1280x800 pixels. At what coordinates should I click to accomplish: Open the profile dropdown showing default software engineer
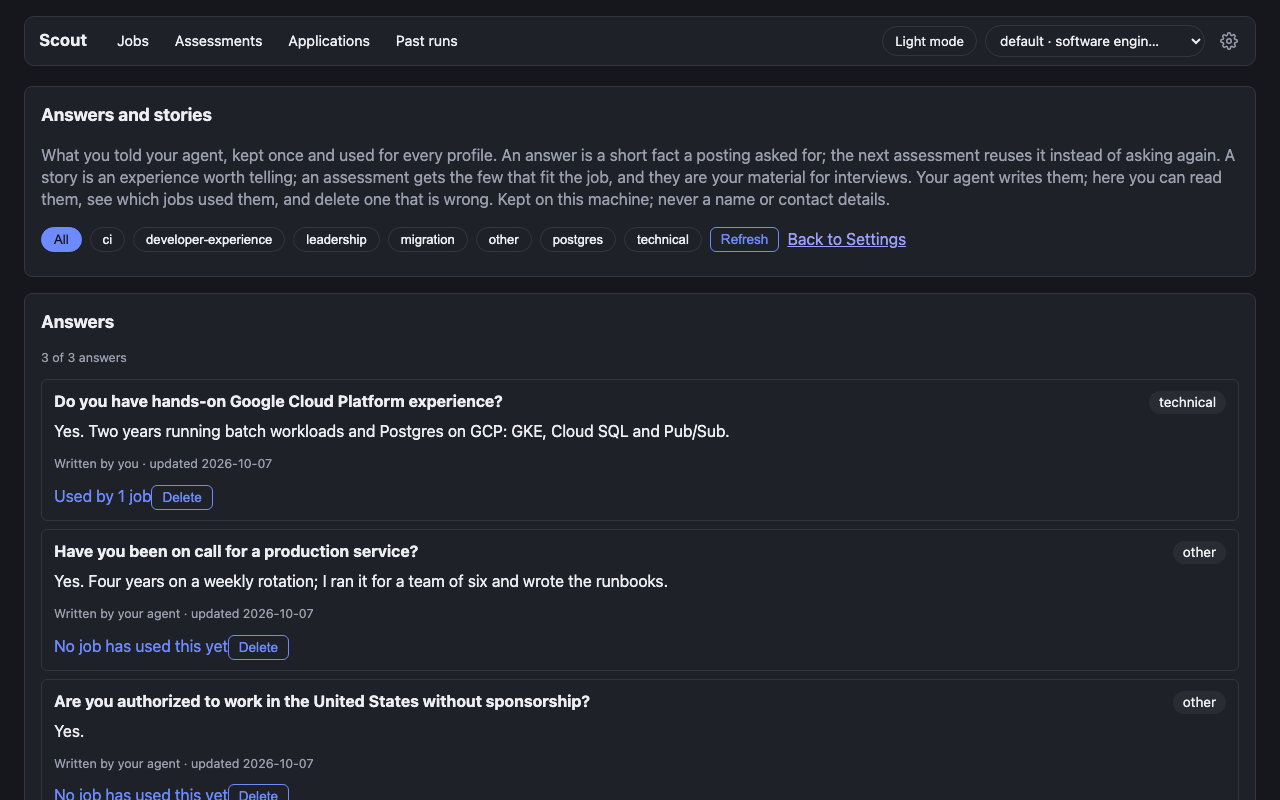[x=1095, y=41]
